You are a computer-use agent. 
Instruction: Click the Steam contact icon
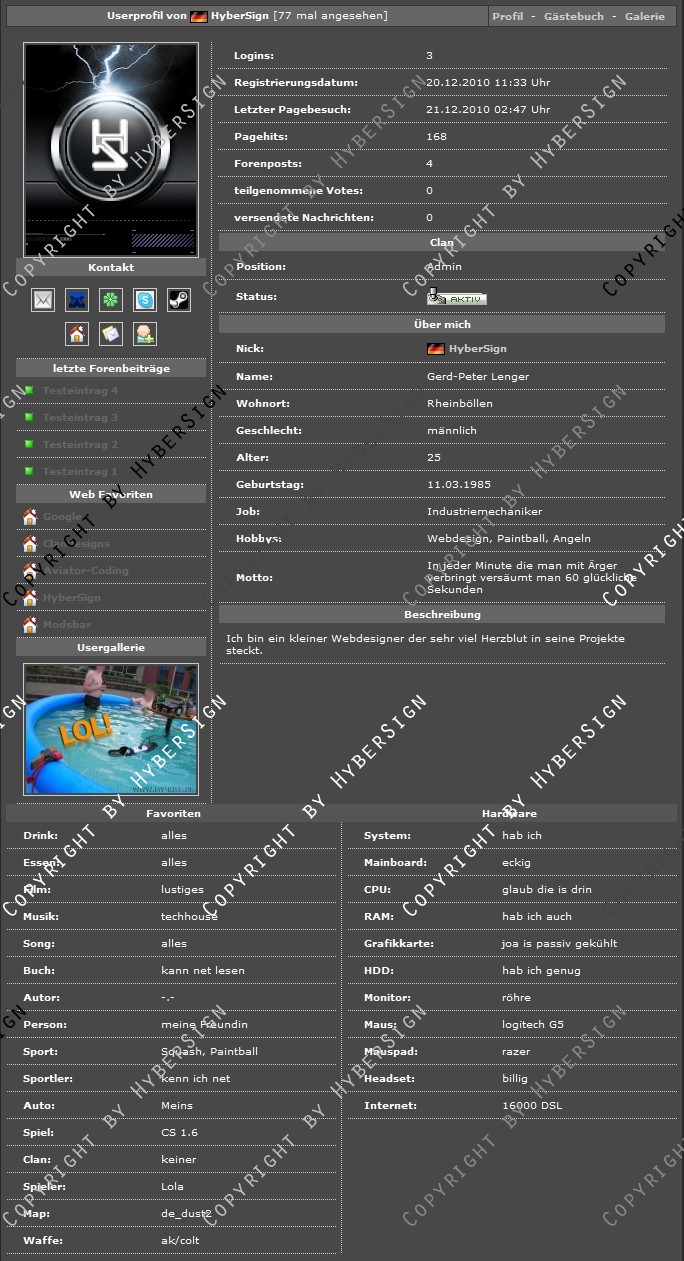pyautogui.click(x=178, y=300)
